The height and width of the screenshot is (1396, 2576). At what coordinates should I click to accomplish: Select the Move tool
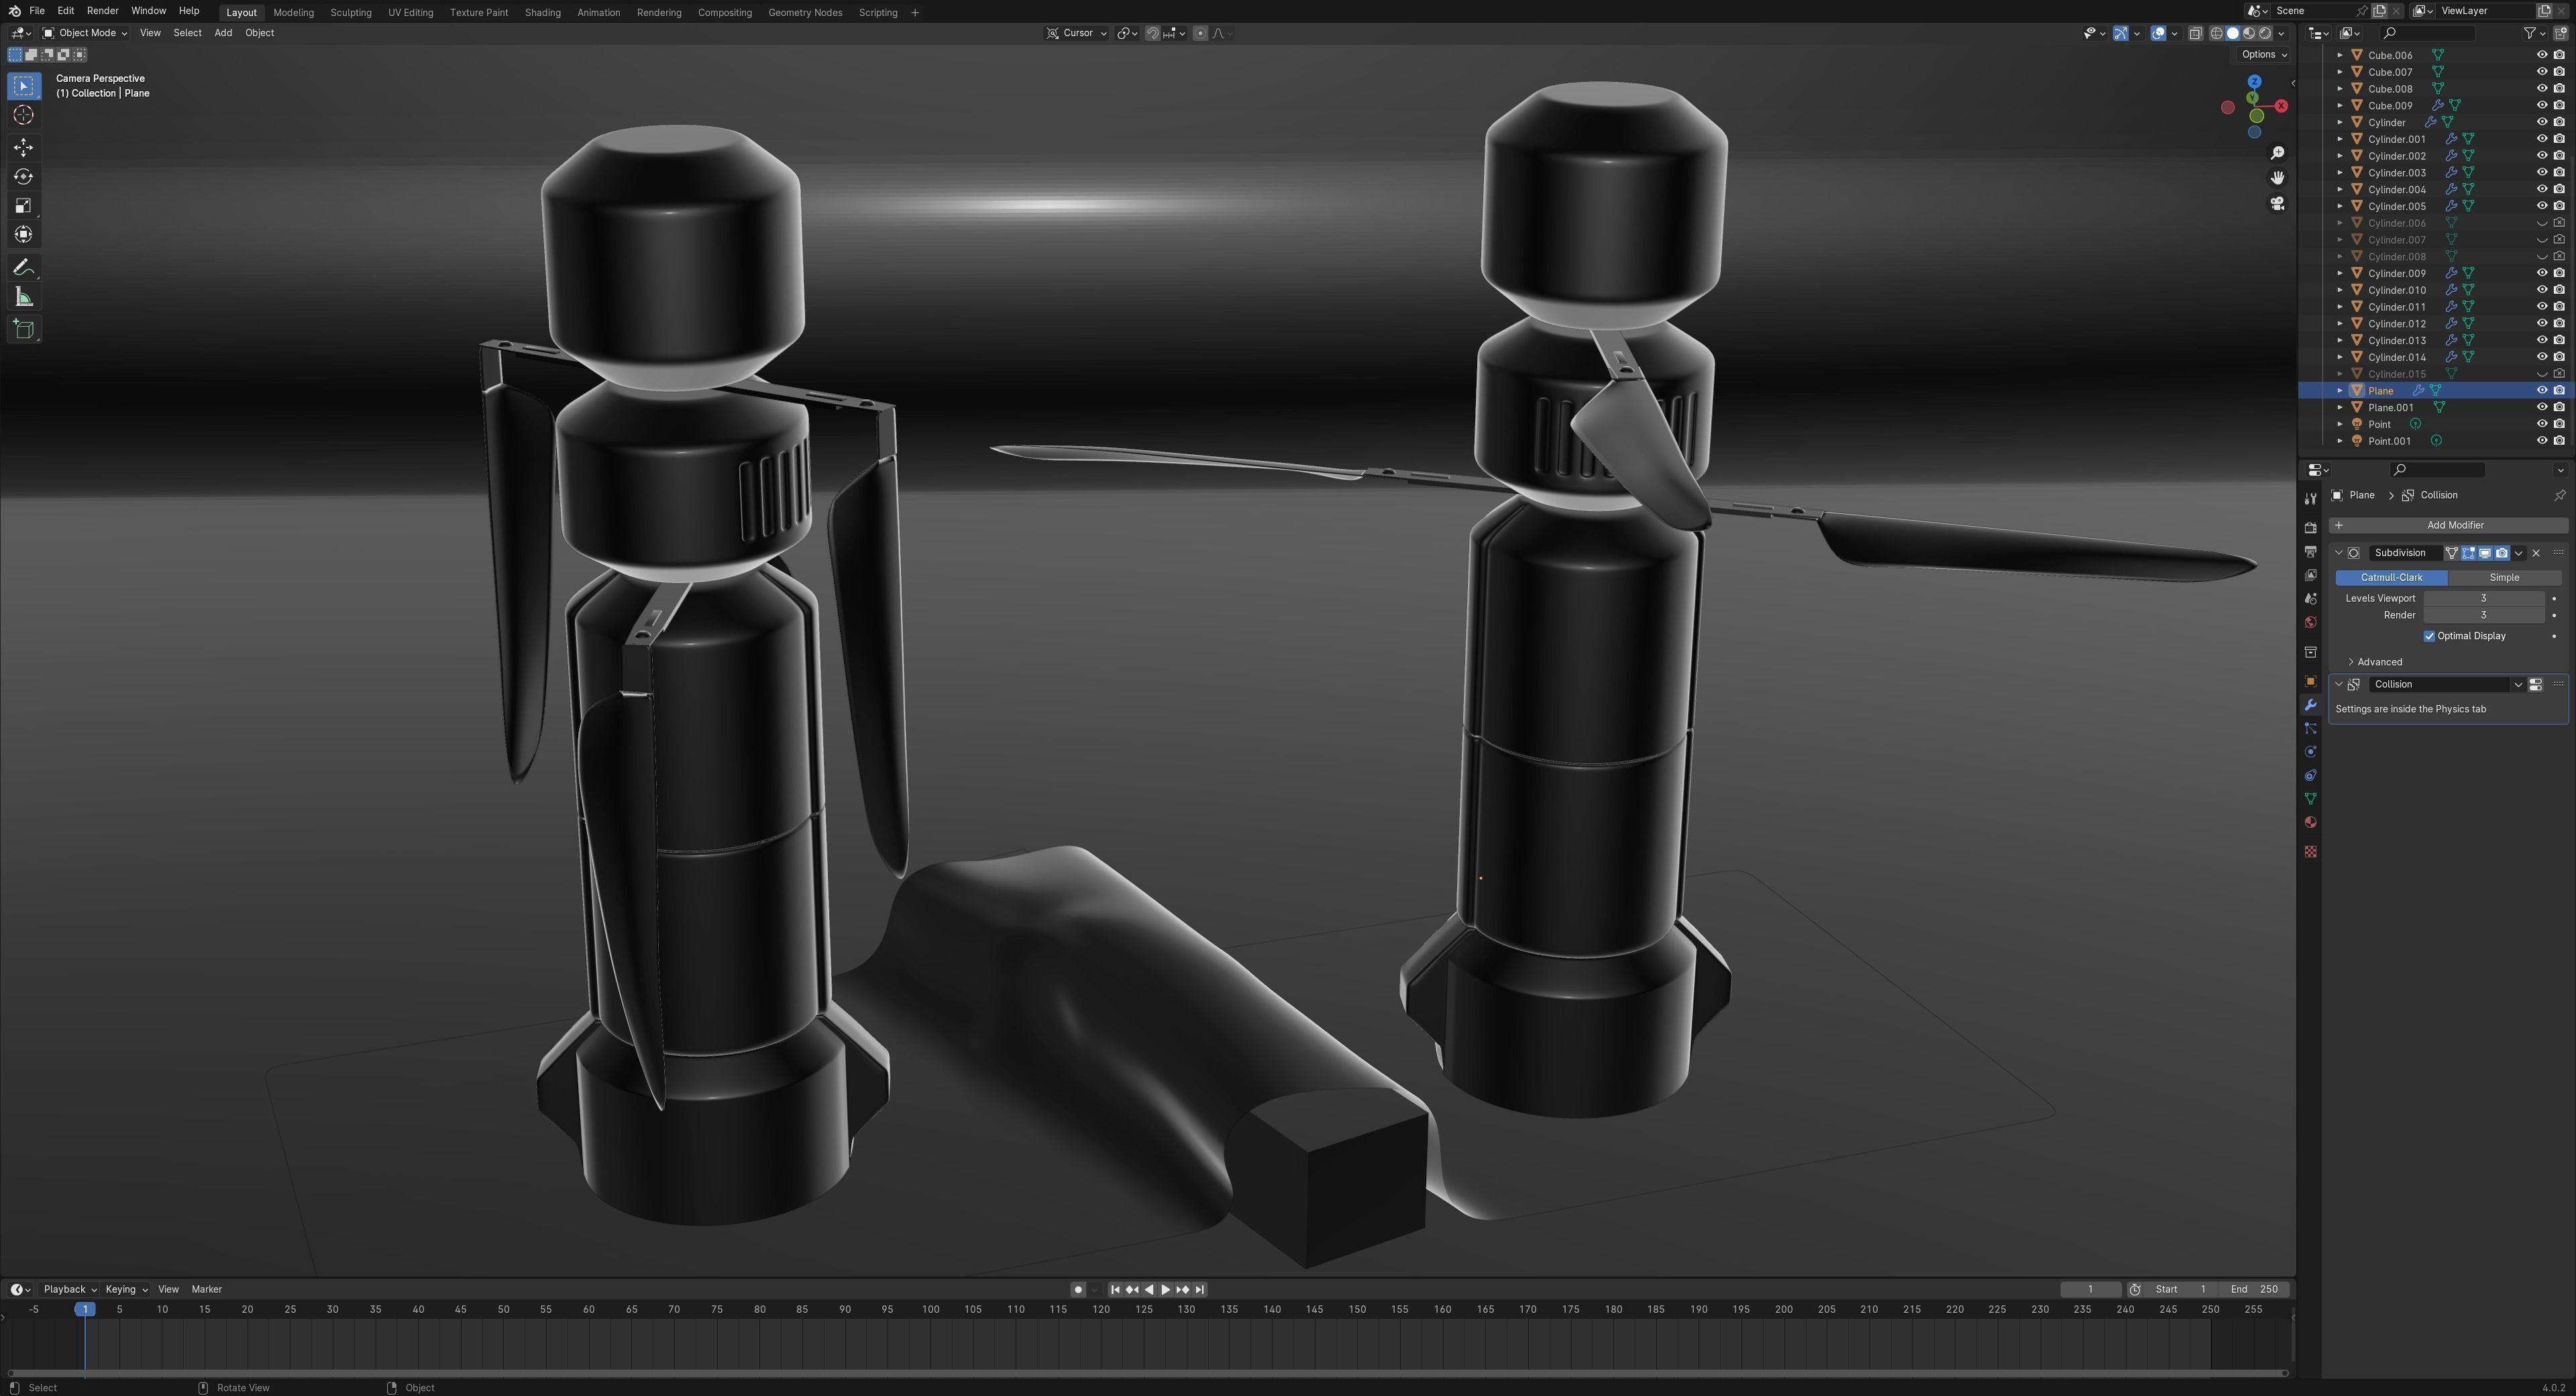coord(23,148)
